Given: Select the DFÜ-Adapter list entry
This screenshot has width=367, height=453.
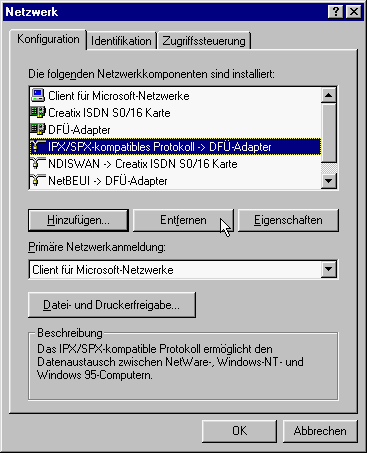Looking at the screenshot, I should click(x=175, y=130).
